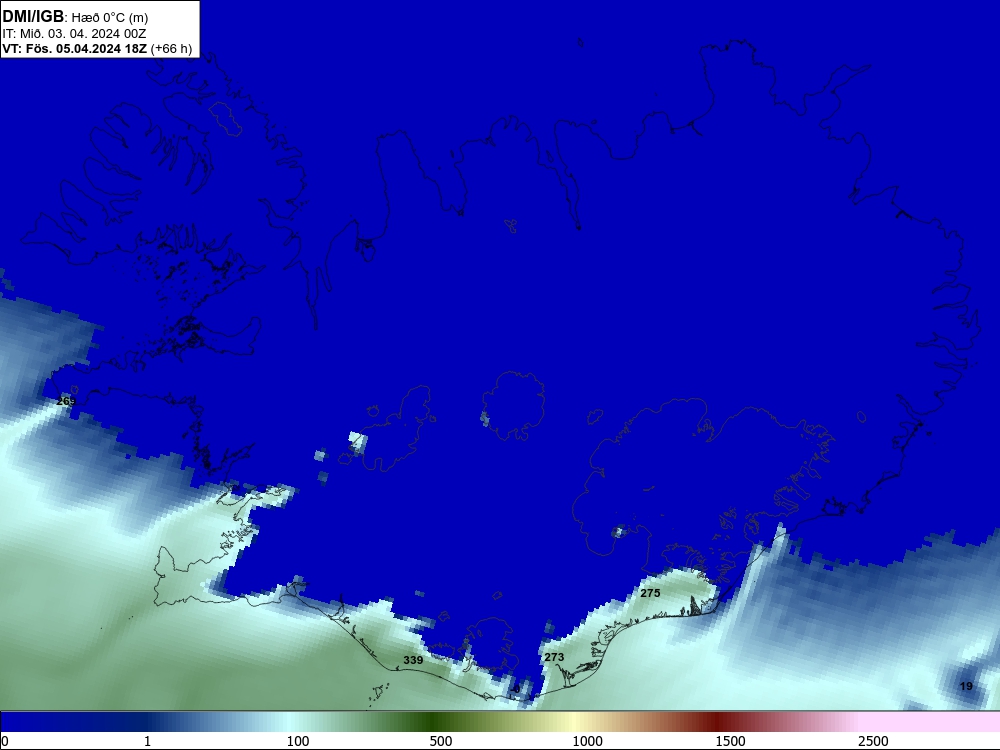The image size is (1000, 750).
Task: Click the initial time line 'IT: Mið. 03. 04. 2024 00Z'
Action: [x=74, y=34]
